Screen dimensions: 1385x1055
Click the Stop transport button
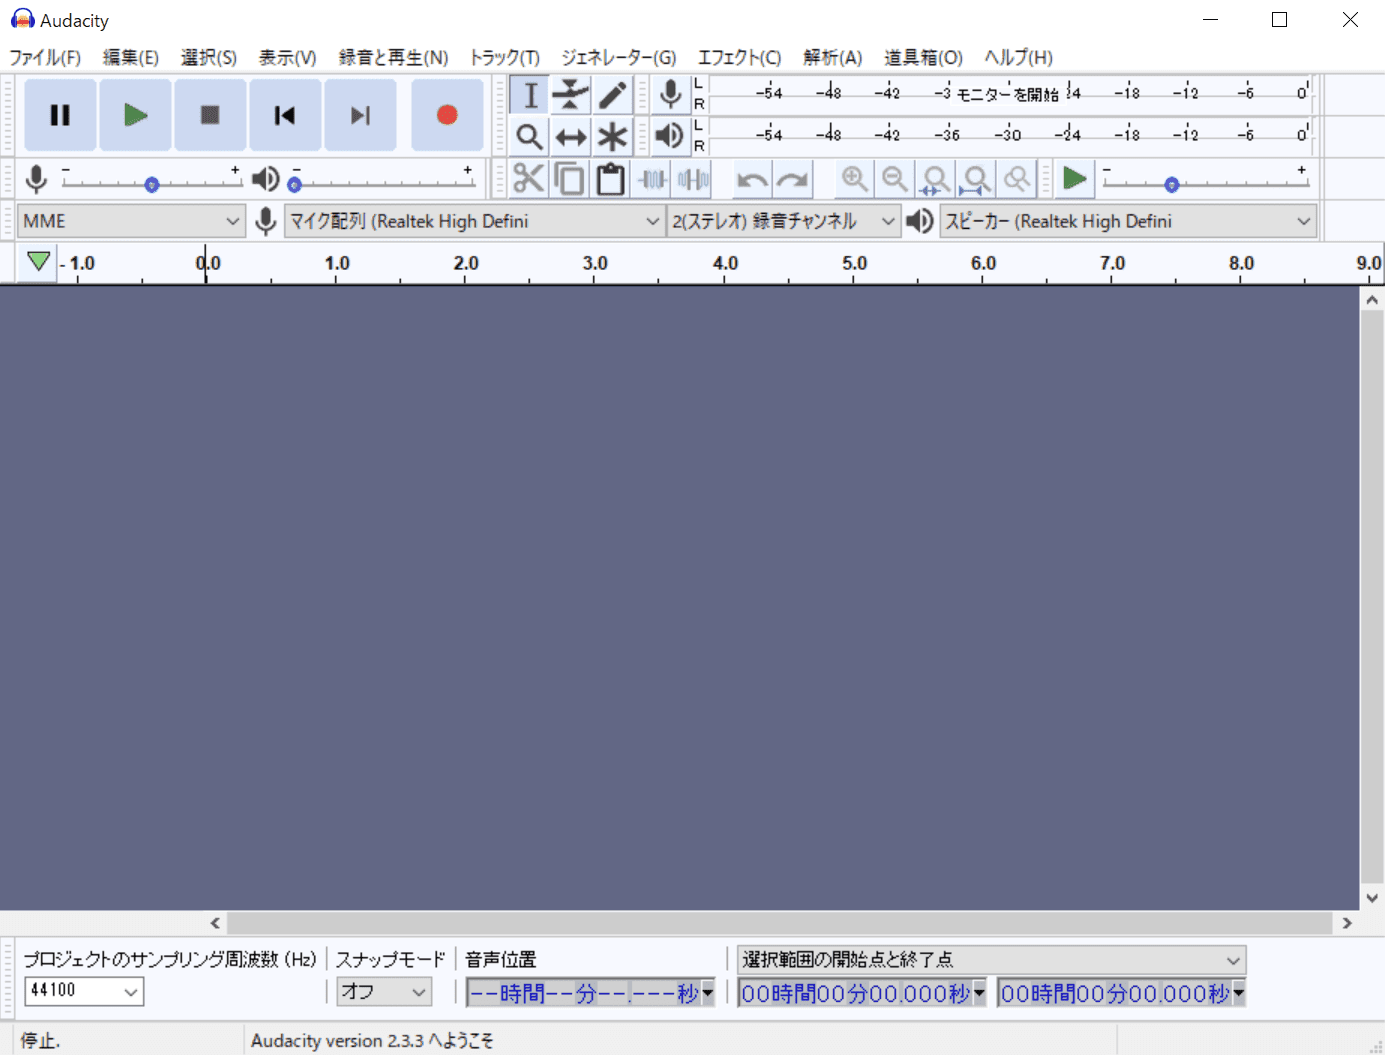pyautogui.click(x=210, y=115)
